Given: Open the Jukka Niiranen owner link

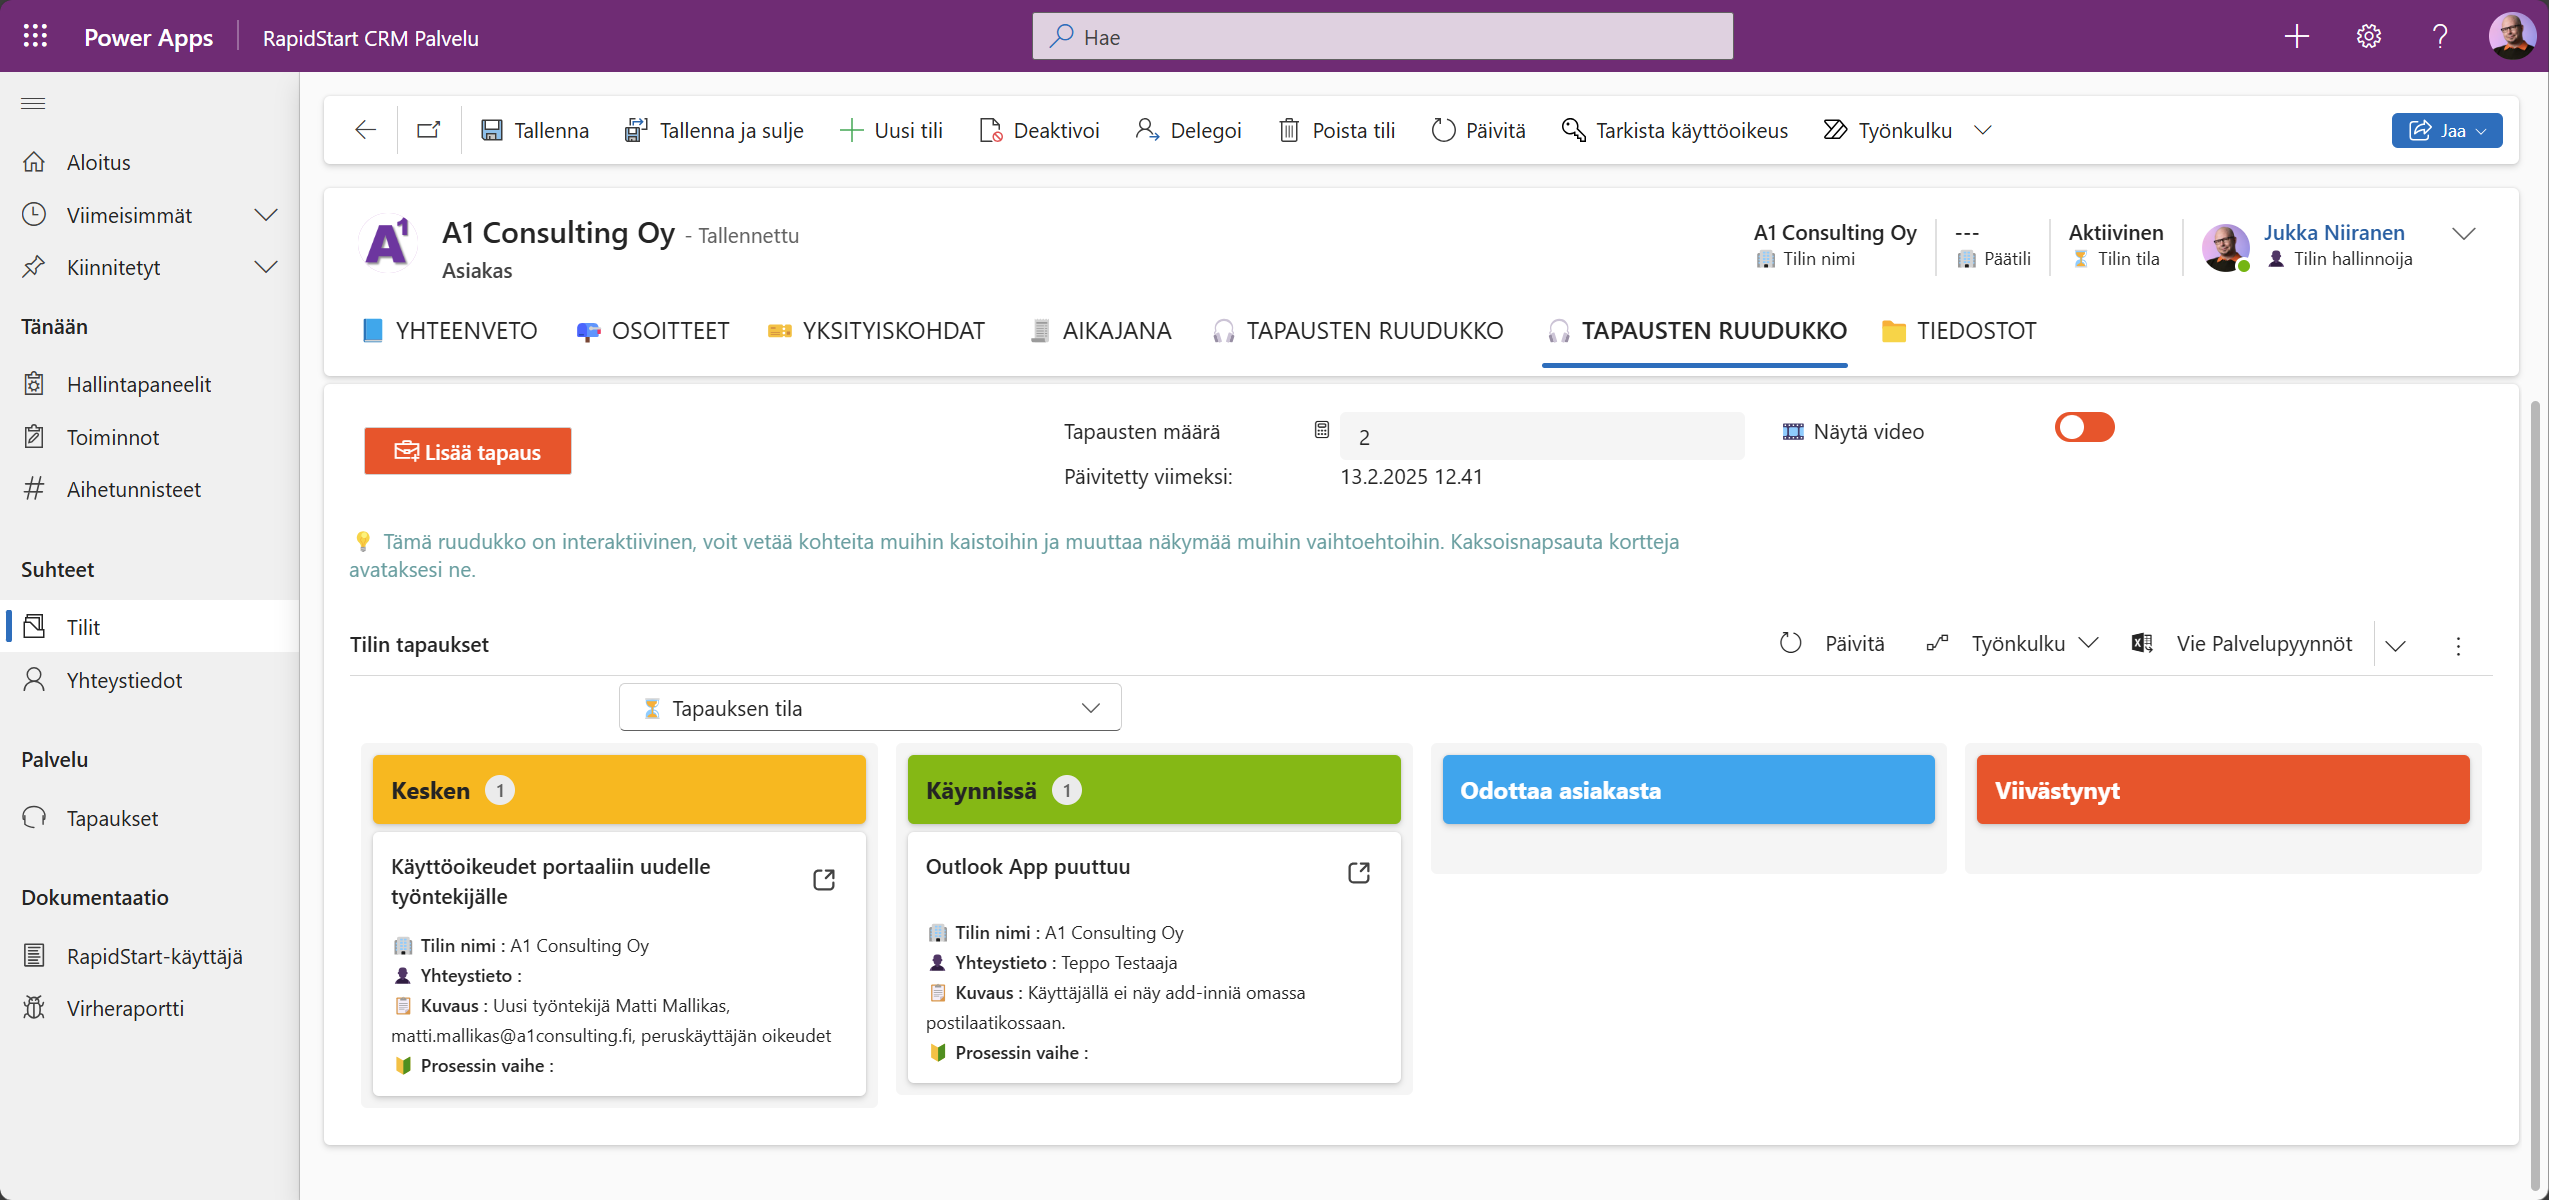Looking at the screenshot, I should pyautogui.click(x=2335, y=232).
